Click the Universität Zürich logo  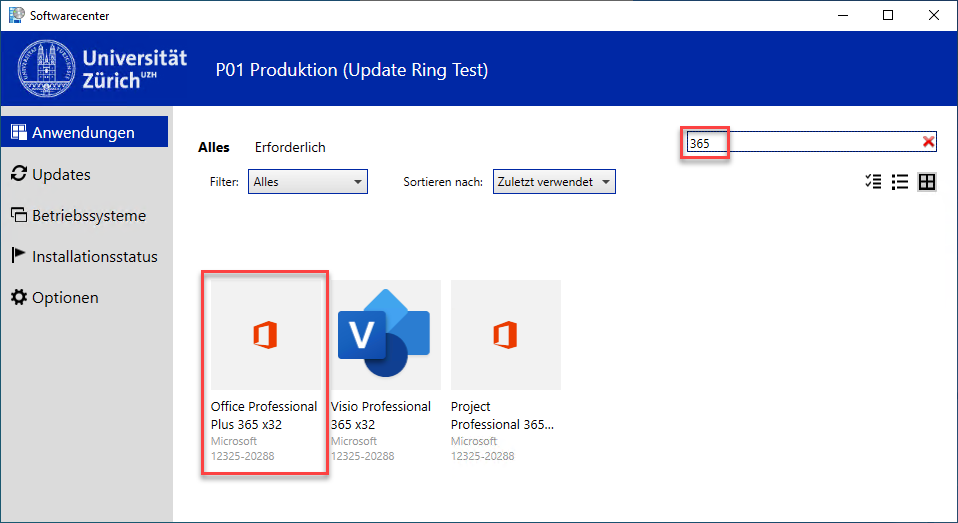click(x=103, y=69)
